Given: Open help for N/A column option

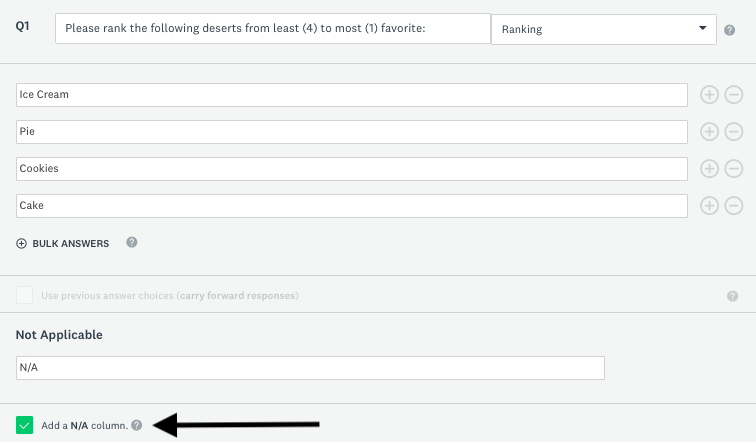Looking at the screenshot, I should (137, 425).
